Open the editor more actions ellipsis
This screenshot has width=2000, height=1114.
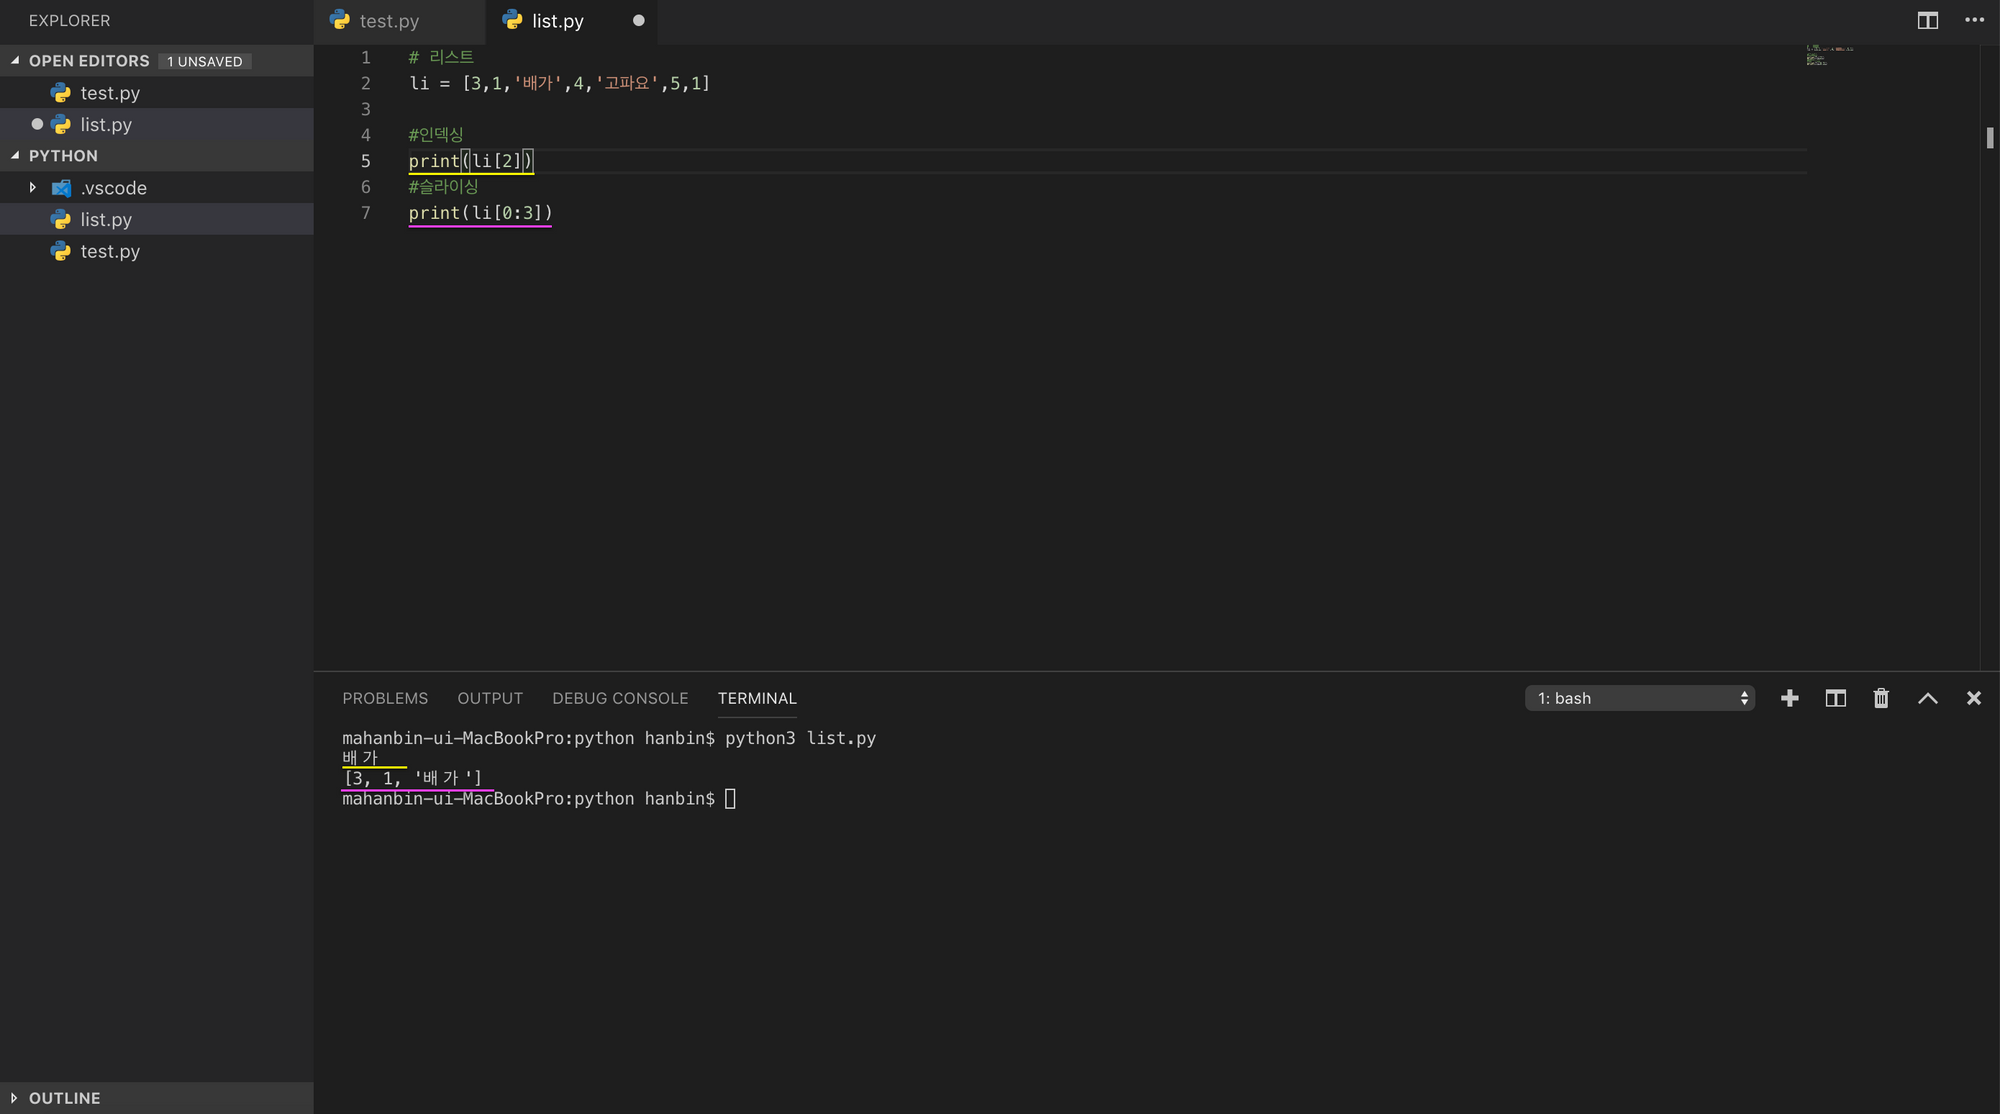click(1974, 20)
